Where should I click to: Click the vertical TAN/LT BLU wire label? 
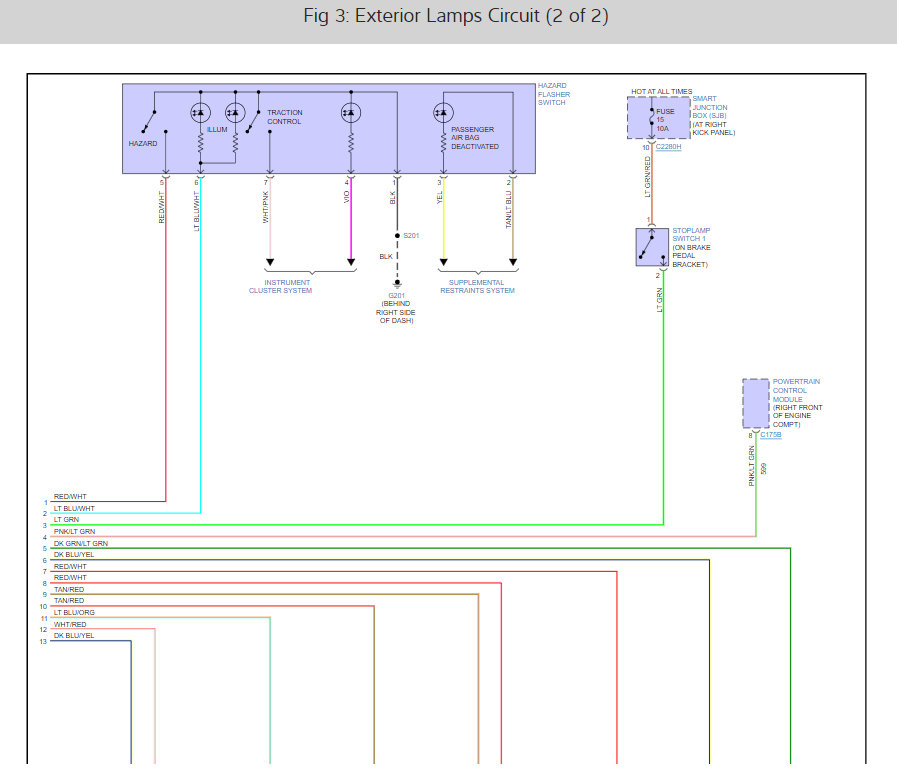[509, 209]
